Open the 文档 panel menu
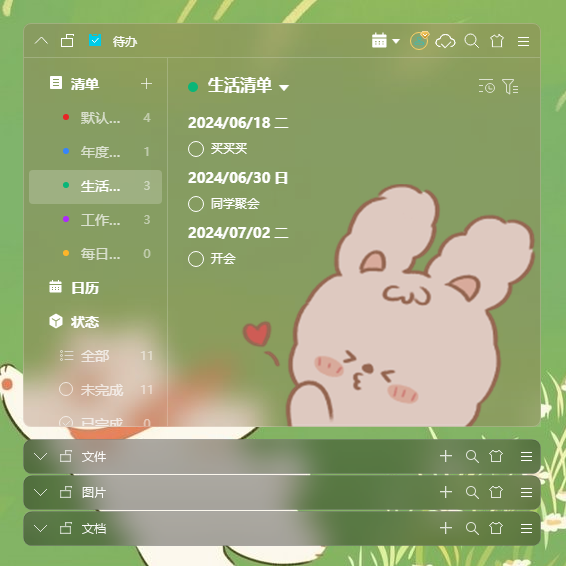 click(x=526, y=528)
